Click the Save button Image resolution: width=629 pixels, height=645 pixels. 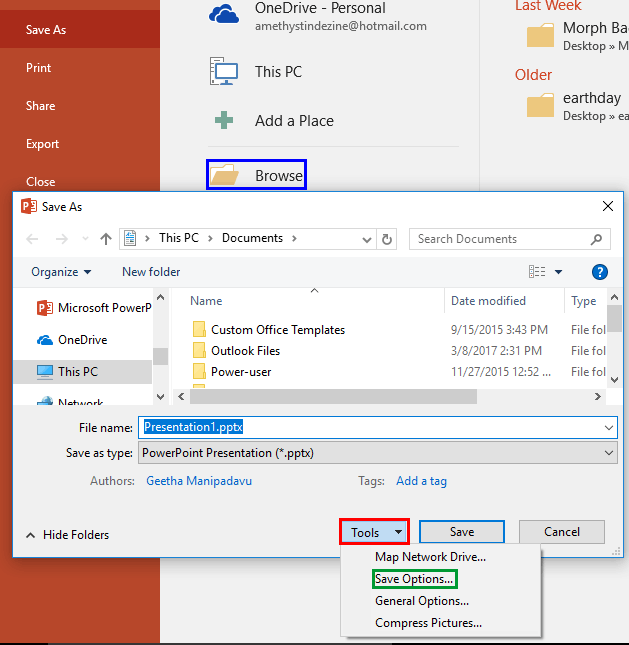tap(462, 532)
